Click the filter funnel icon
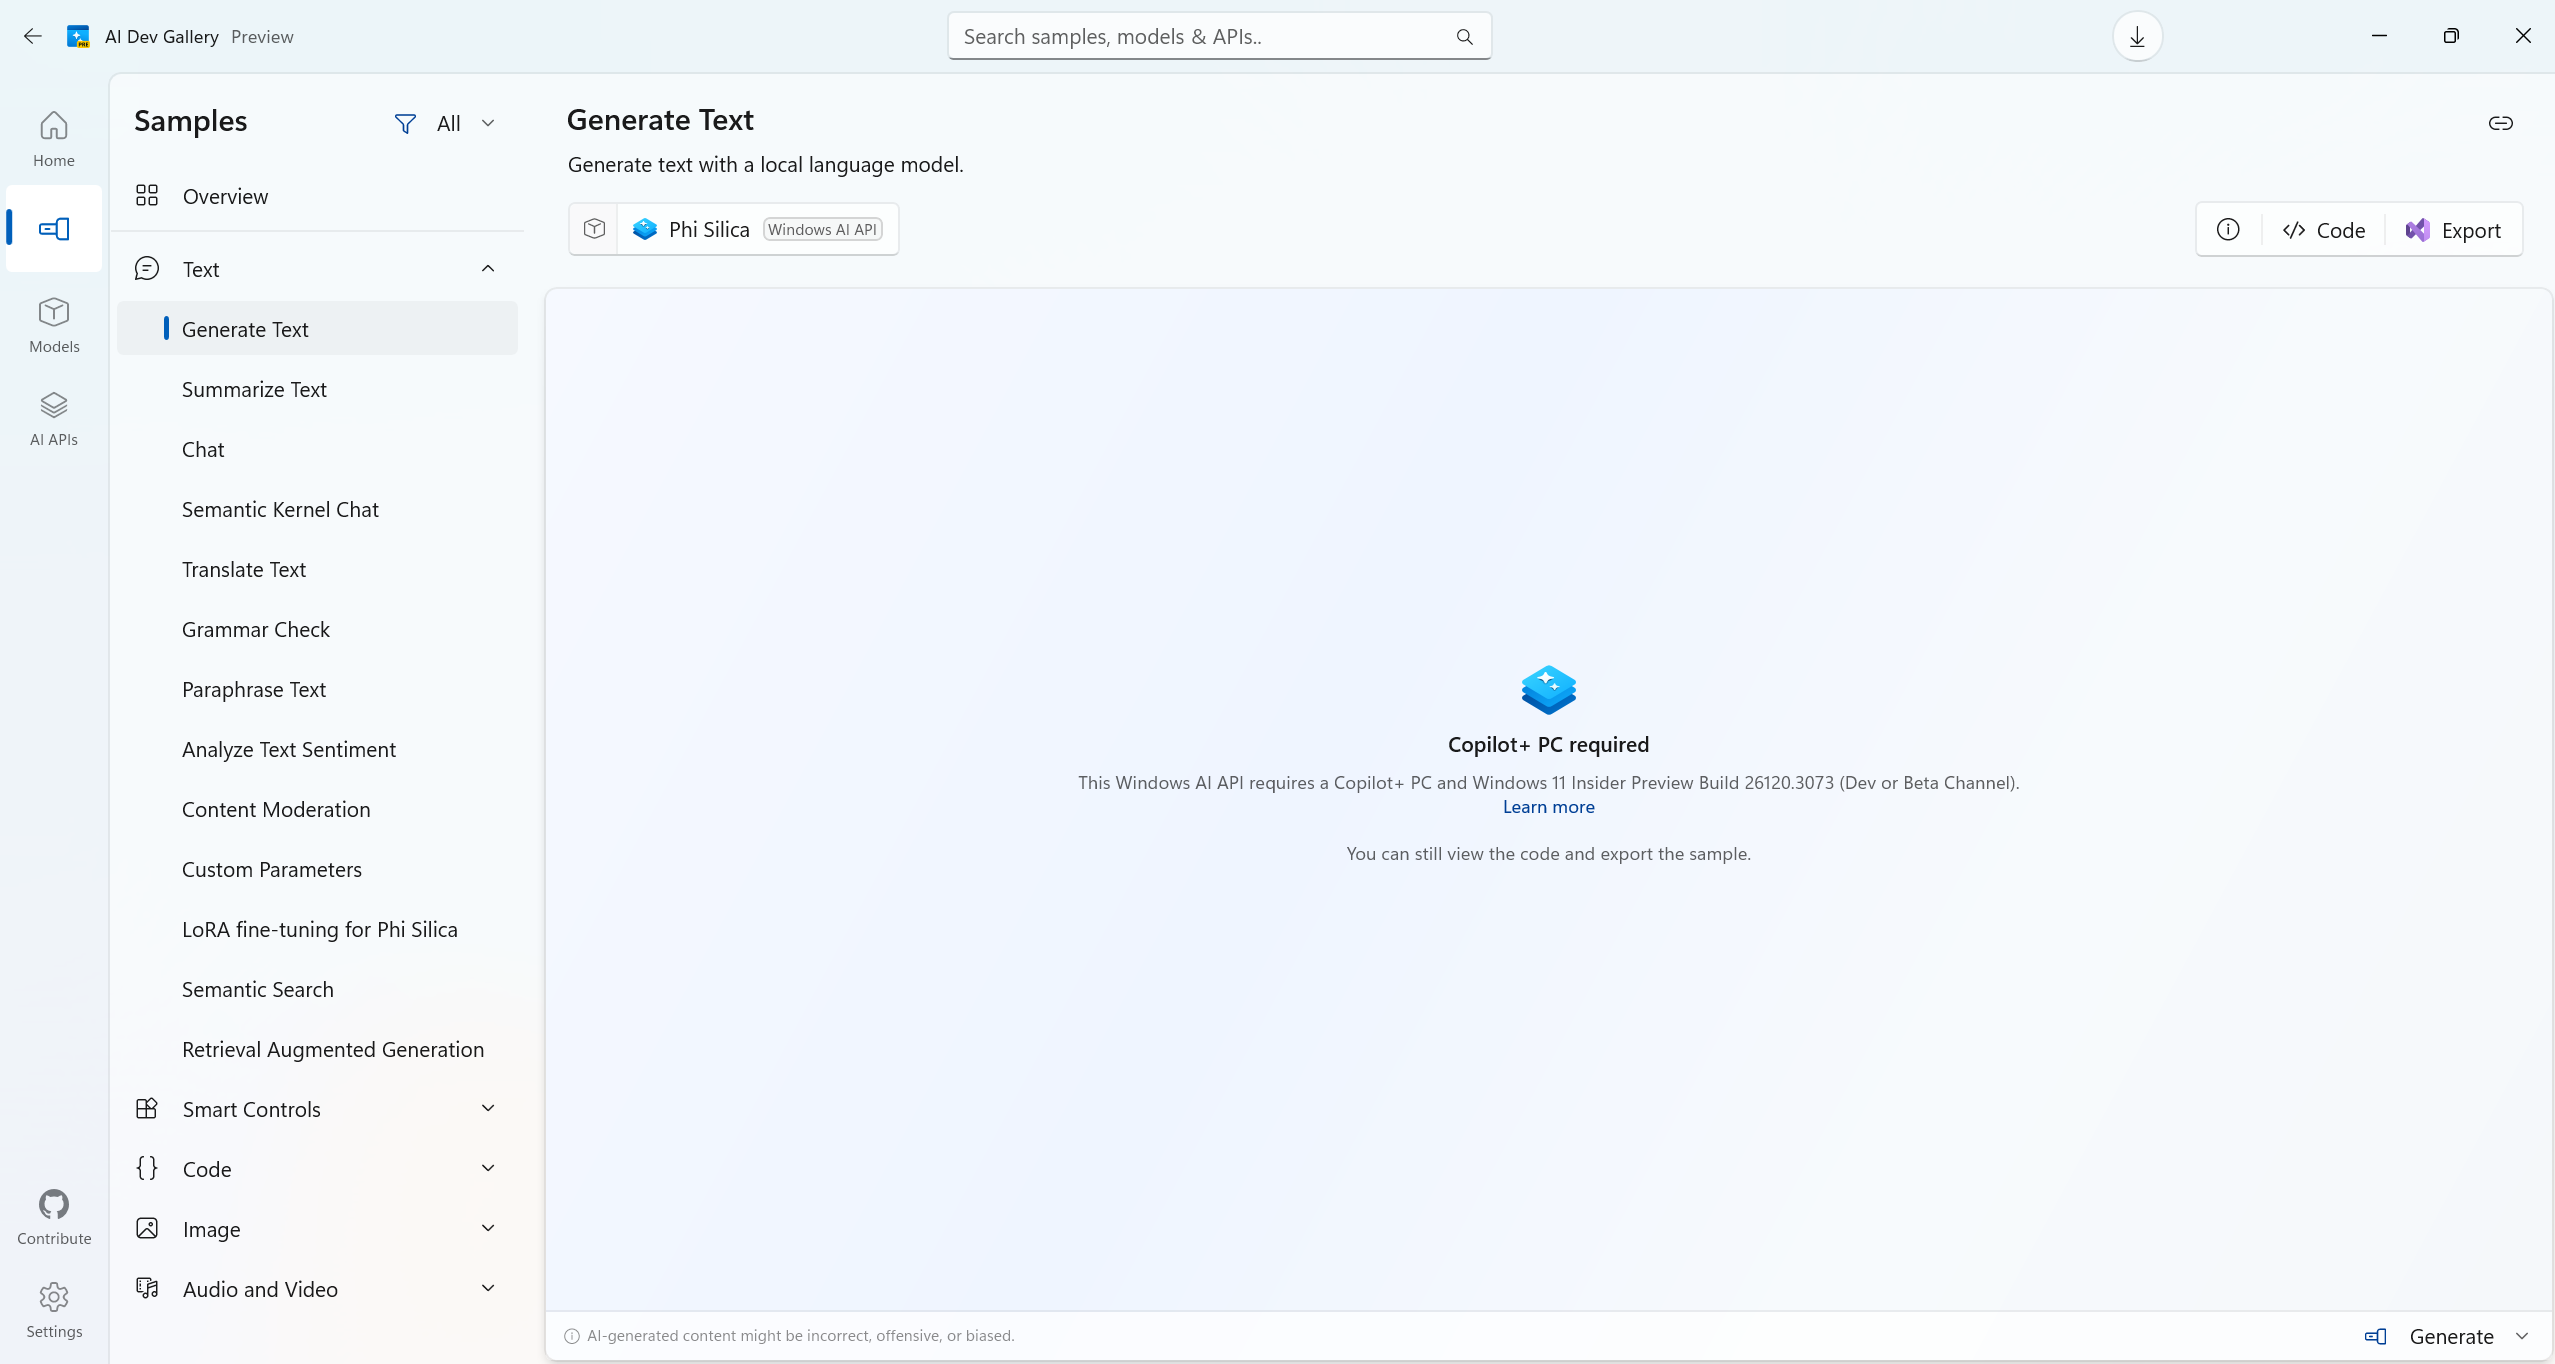 405,123
